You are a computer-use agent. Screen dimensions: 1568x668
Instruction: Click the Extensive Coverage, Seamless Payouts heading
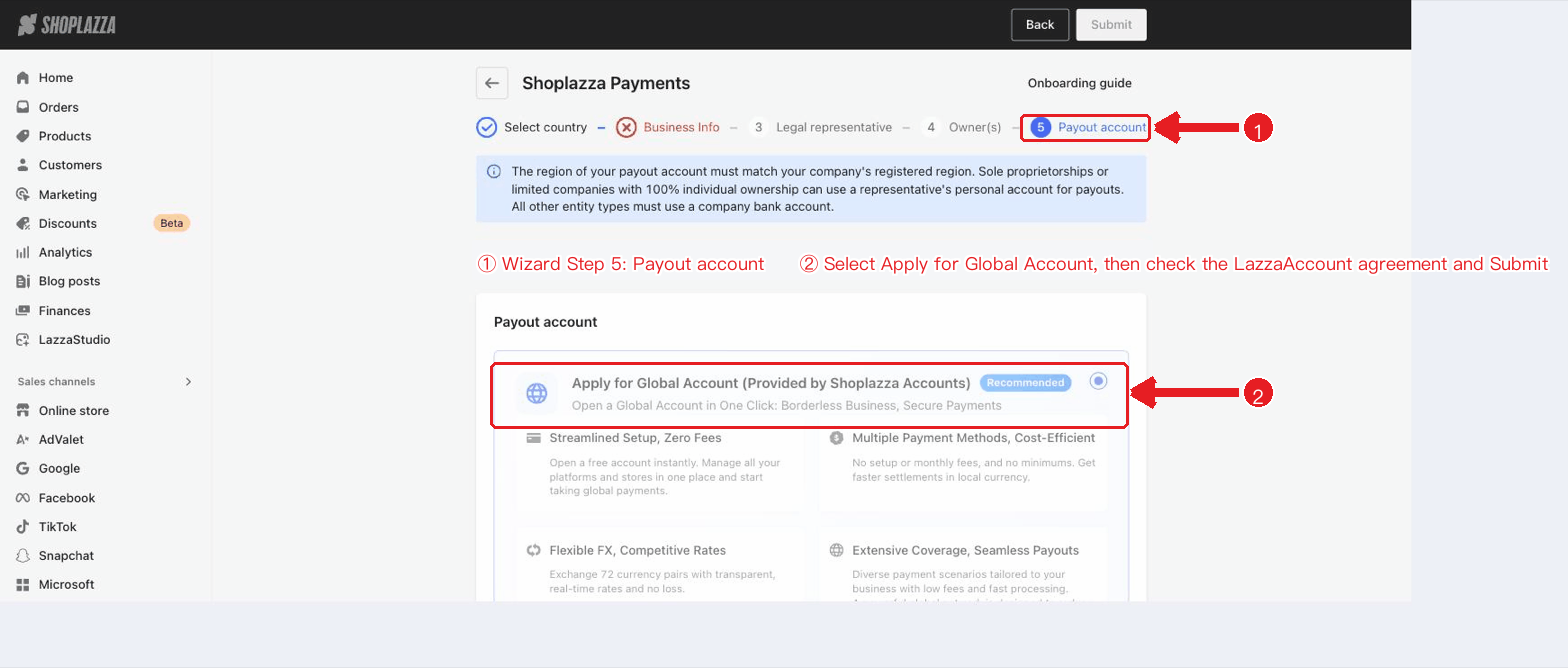point(965,550)
